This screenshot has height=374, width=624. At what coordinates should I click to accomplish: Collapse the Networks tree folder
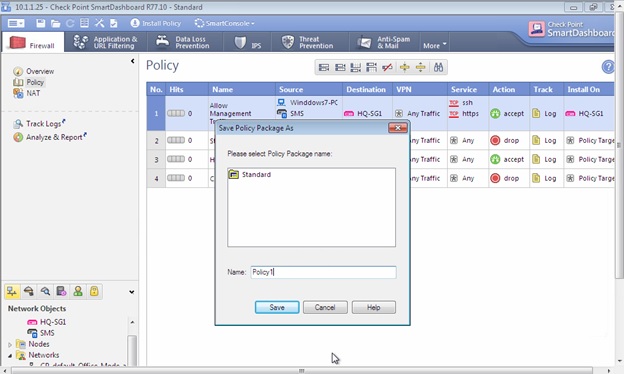click(10, 355)
